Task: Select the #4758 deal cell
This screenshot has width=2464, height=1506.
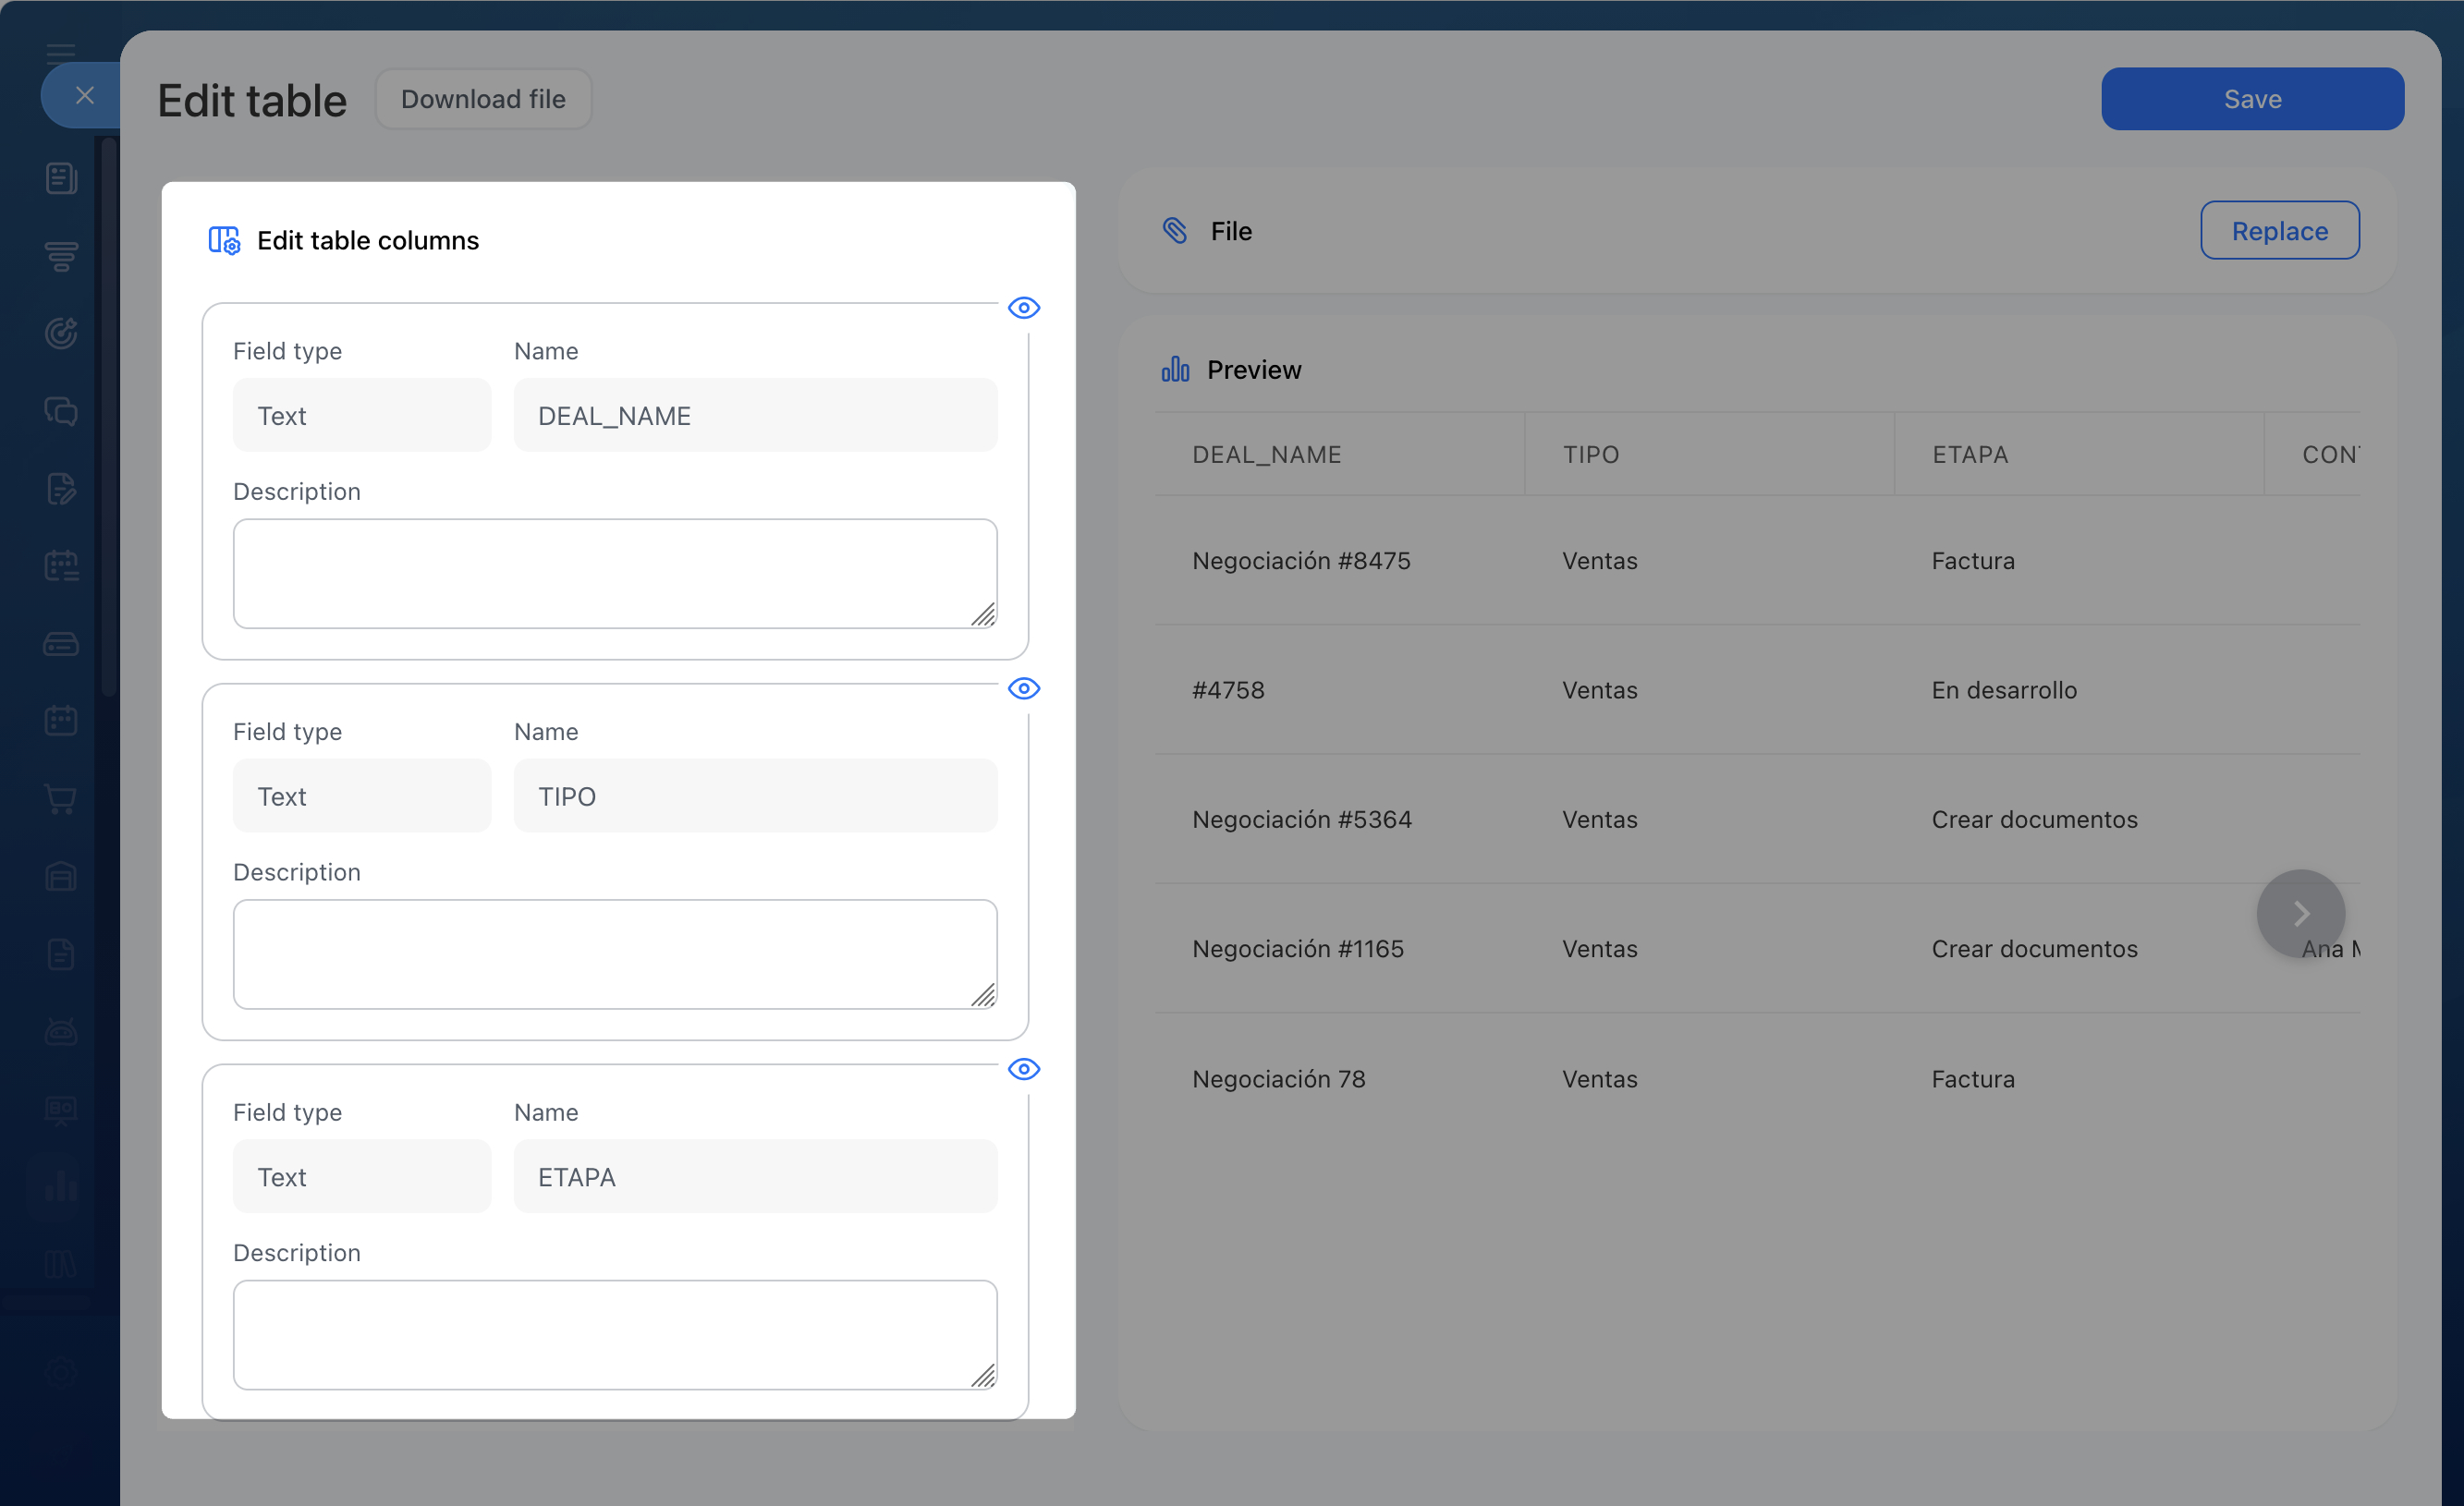Action: coord(1228,690)
